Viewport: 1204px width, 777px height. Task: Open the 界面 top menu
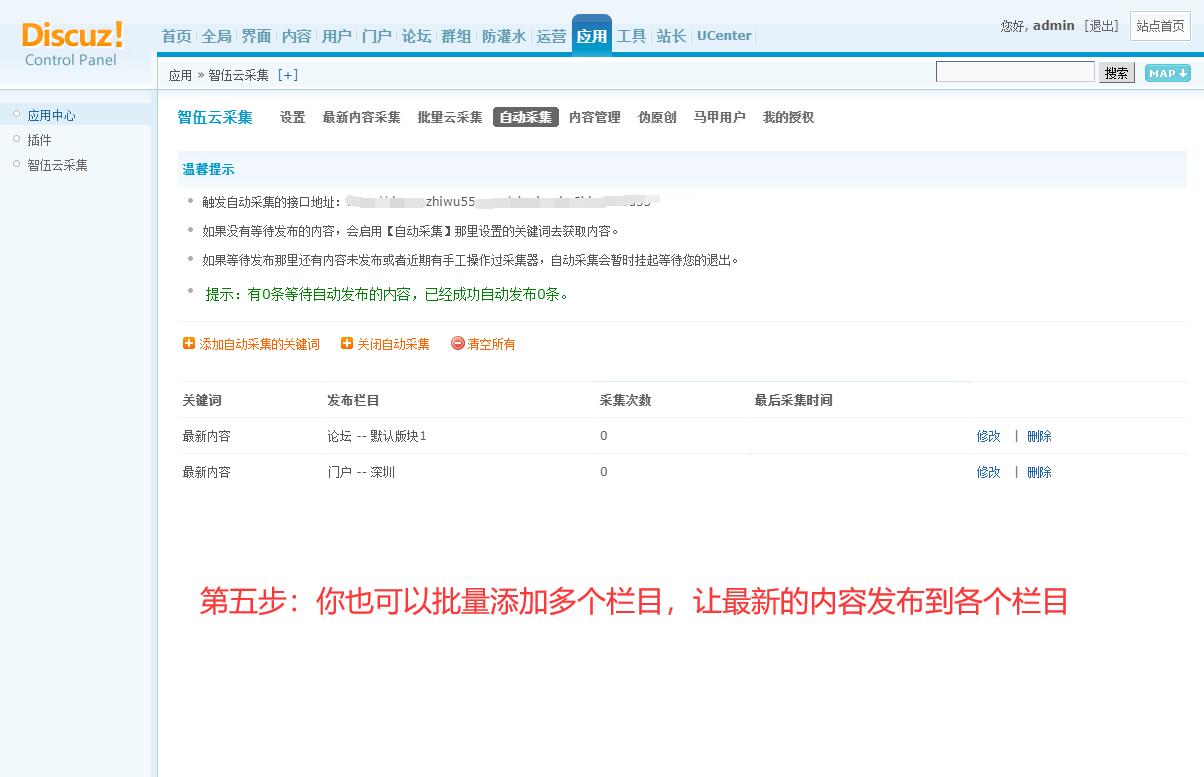(256, 36)
